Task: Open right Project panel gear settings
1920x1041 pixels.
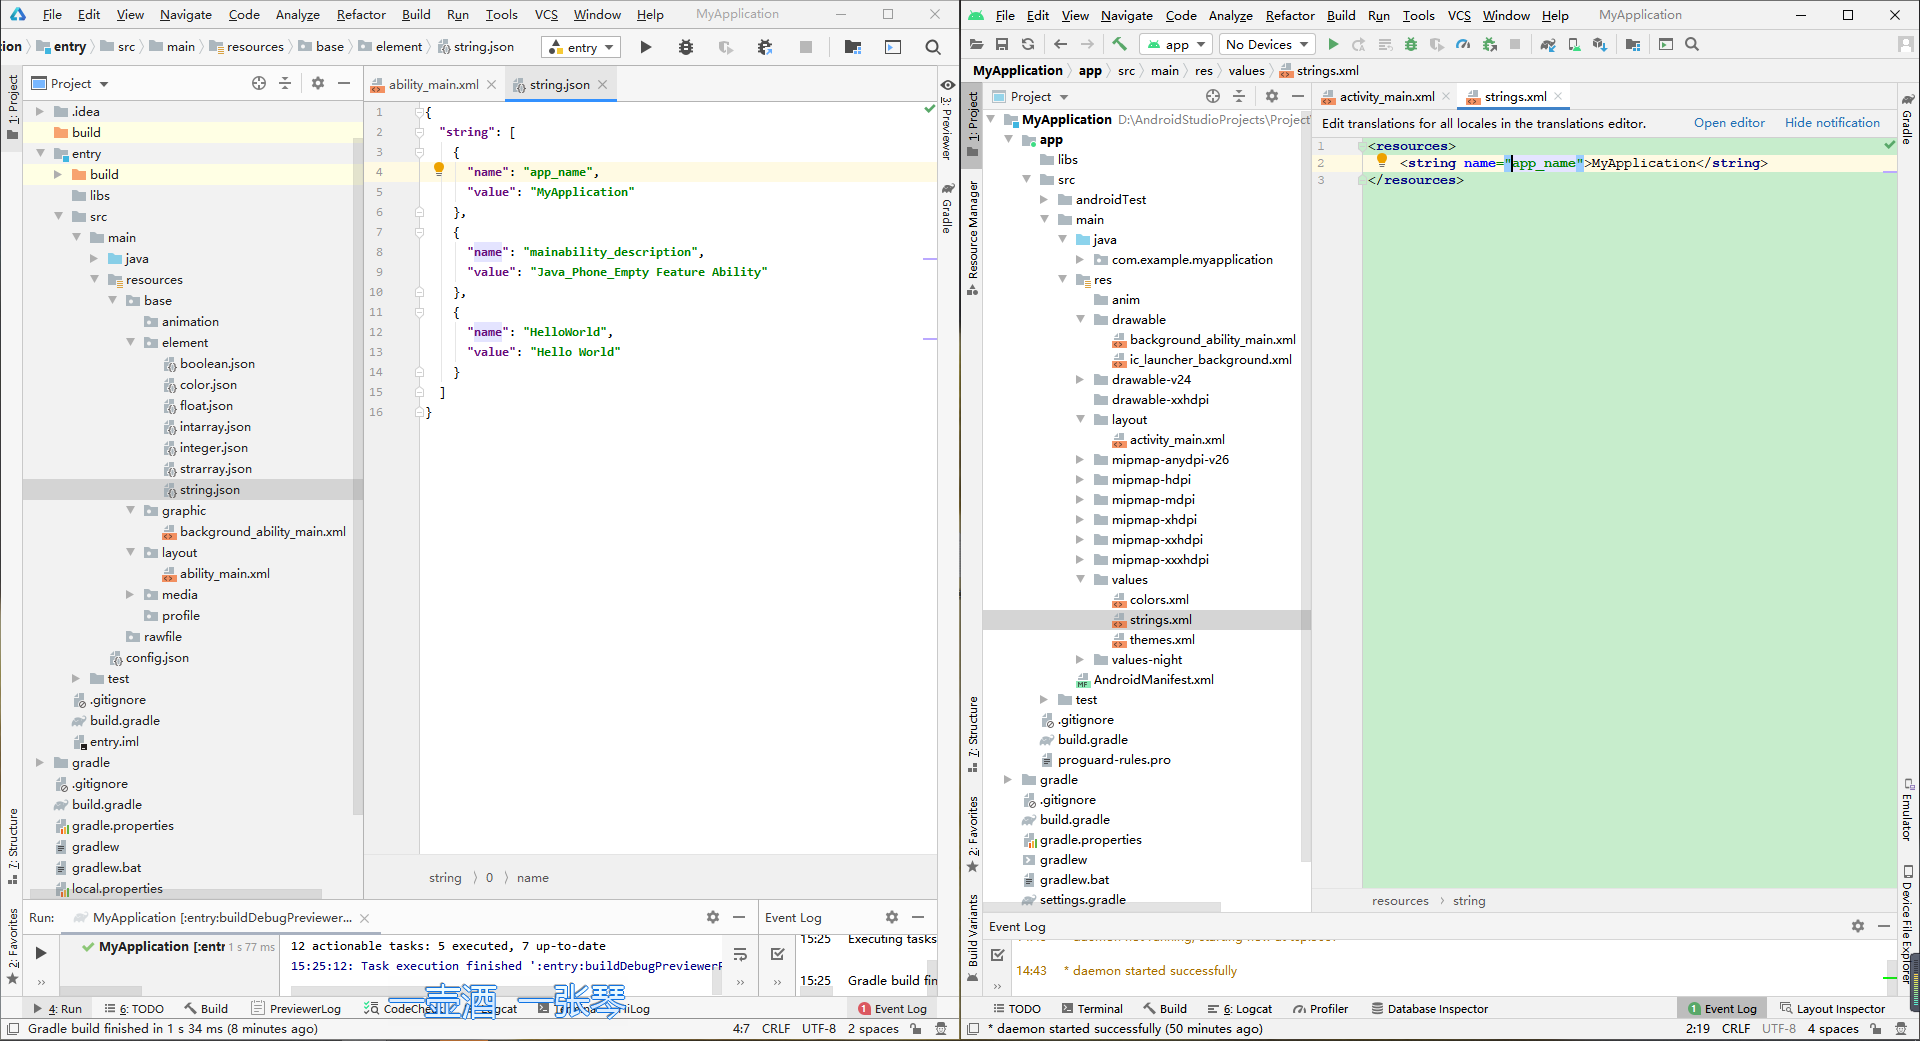Action: [x=1272, y=96]
